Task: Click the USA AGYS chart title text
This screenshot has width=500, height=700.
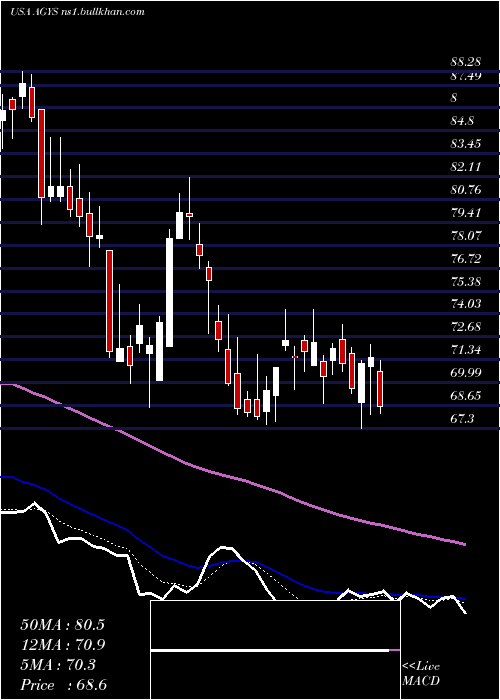Action: pyautogui.click(x=77, y=12)
